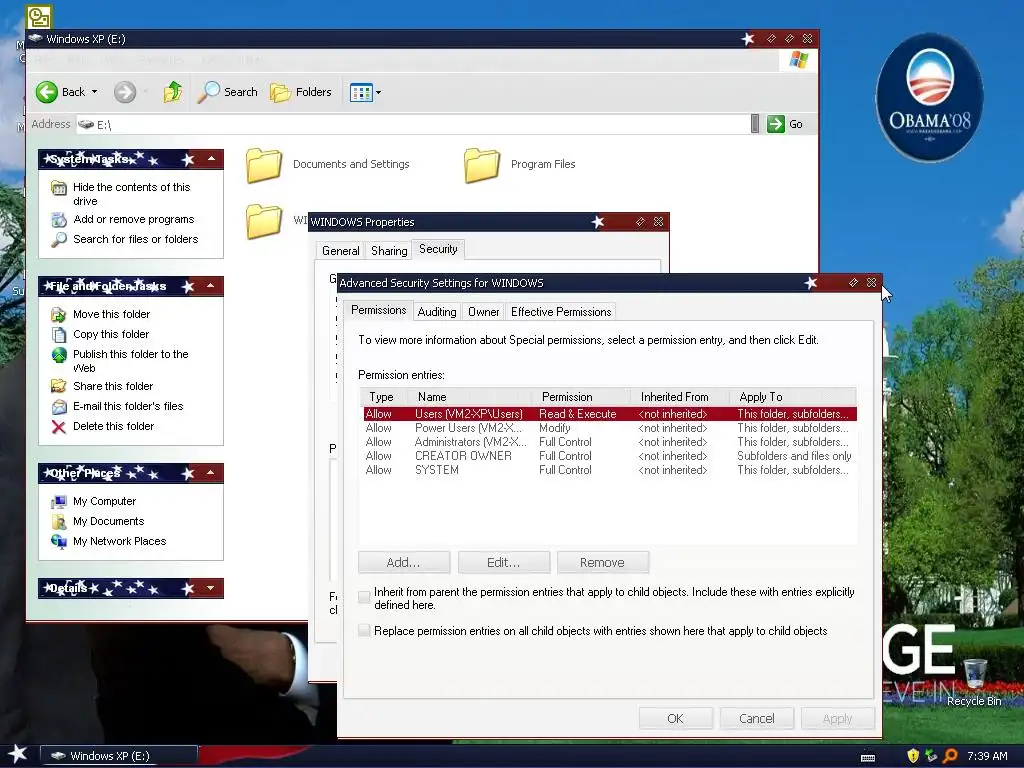Enable Inherit from parent permission entries checkbox
Screen dimensions: 1024x768
pos(364,596)
